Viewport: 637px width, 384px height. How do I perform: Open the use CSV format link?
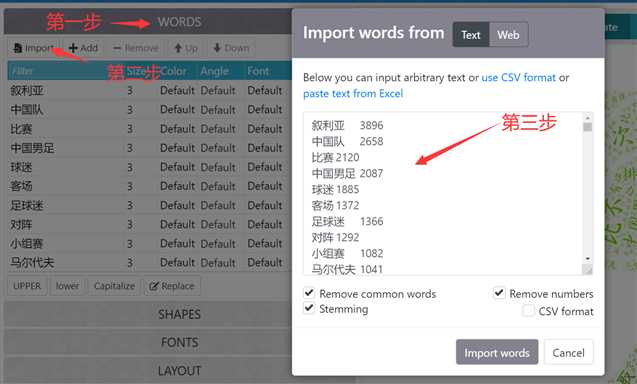(x=518, y=78)
